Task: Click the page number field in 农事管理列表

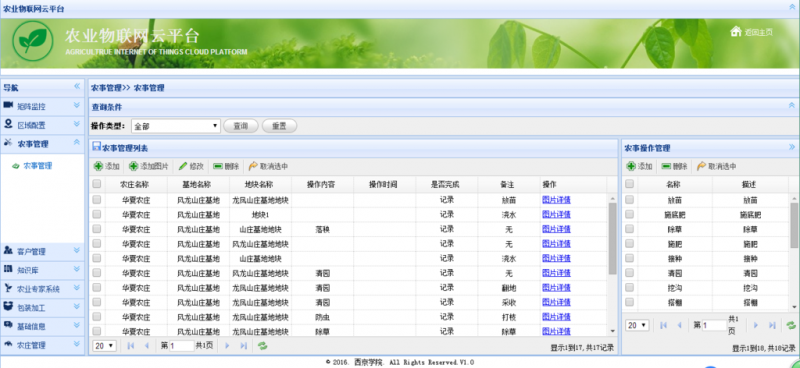Action: pyautogui.click(x=182, y=346)
